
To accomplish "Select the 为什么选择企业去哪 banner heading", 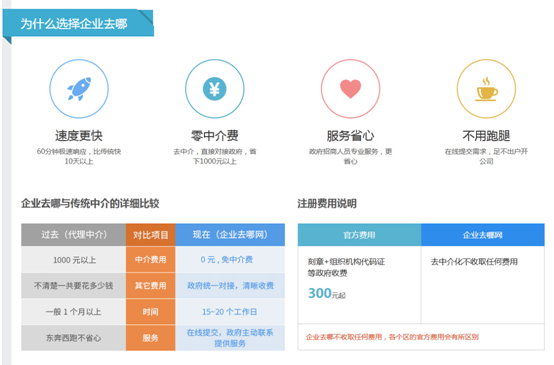I will 73,24.
